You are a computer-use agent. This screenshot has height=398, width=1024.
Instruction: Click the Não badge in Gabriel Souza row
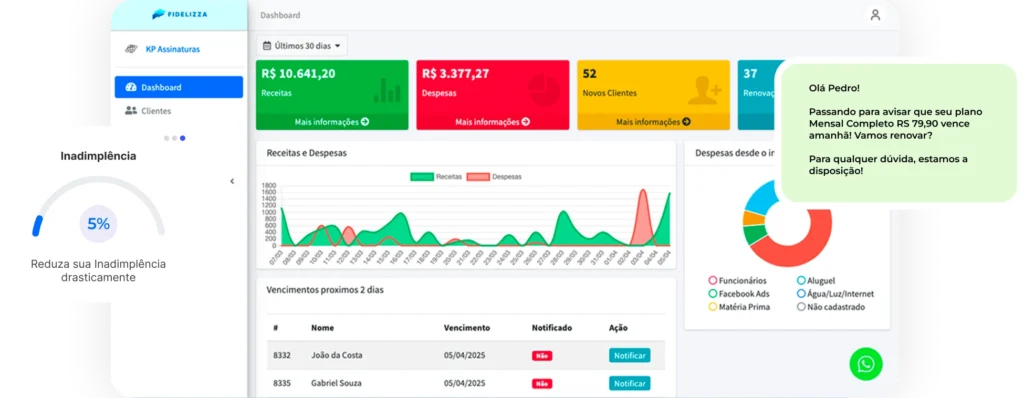point(541,384)
